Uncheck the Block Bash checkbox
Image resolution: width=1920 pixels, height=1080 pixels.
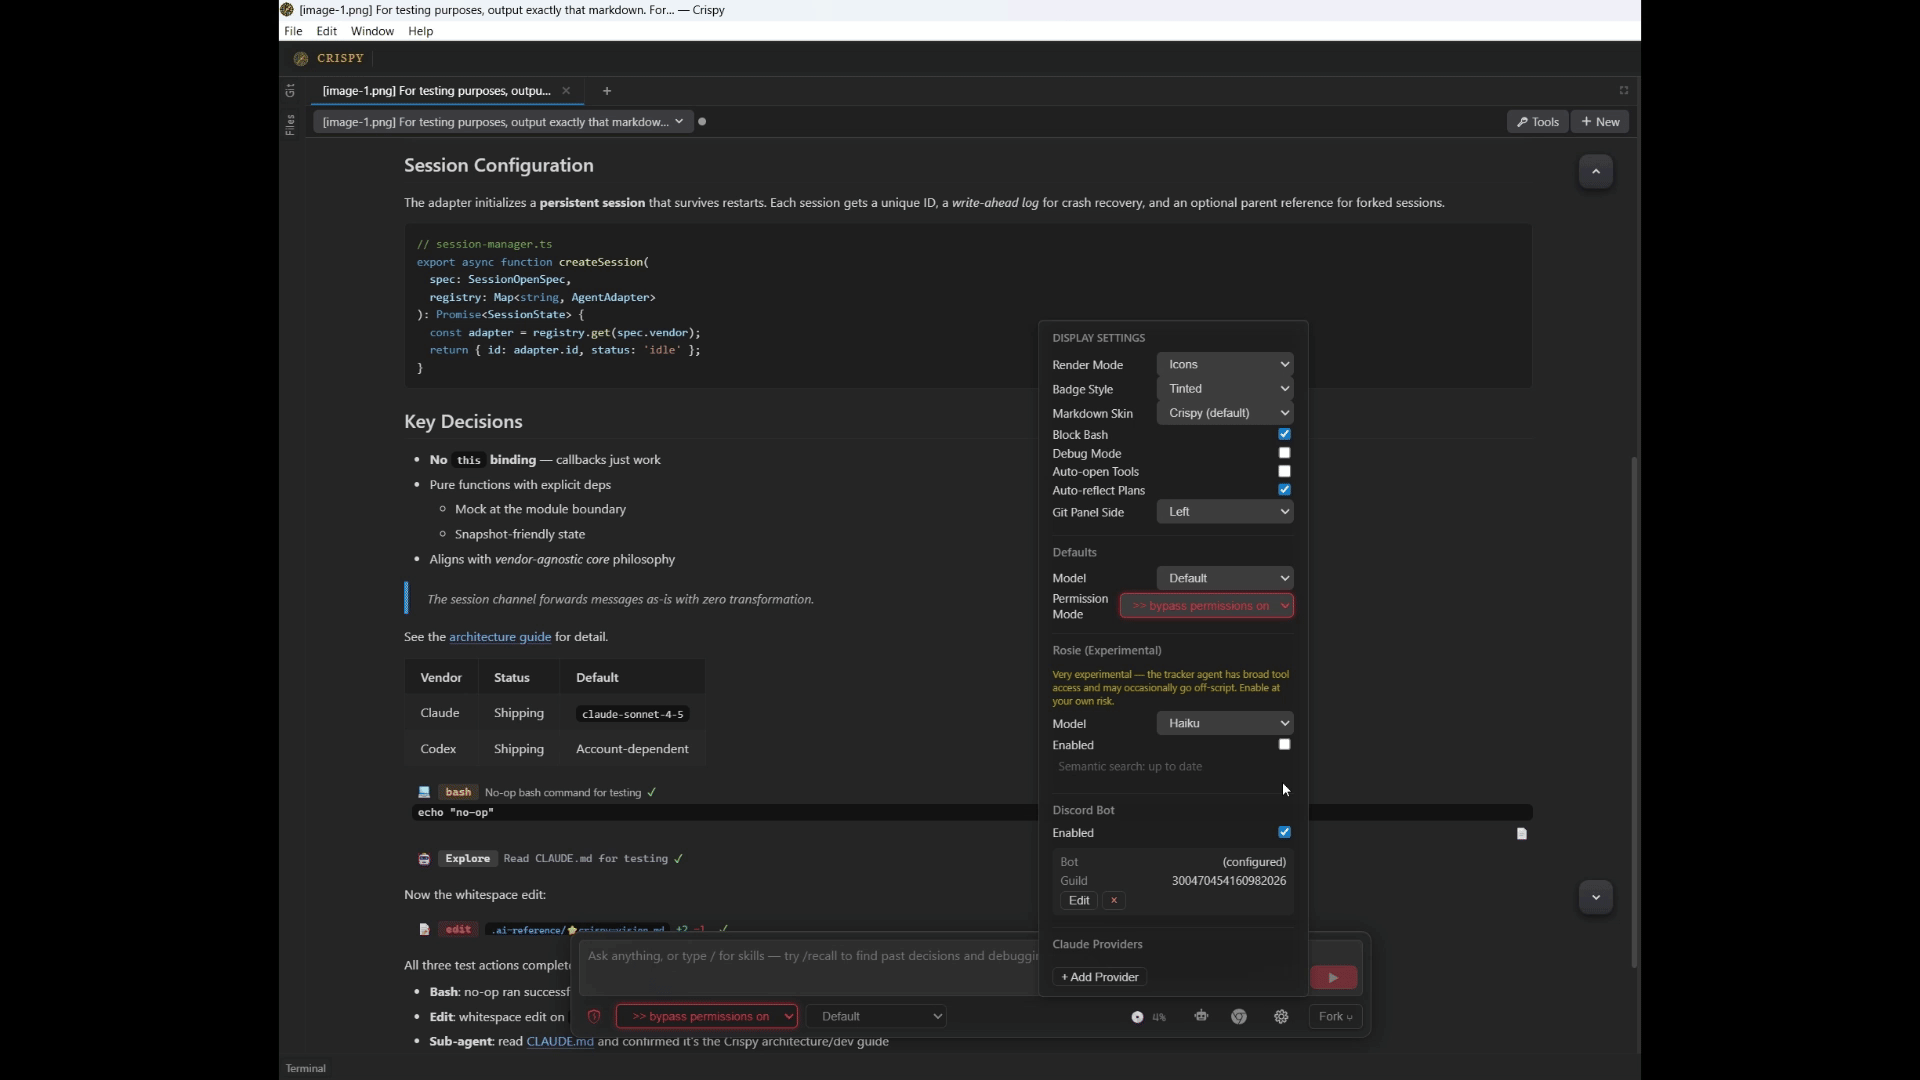pyautogui.click(x=1284, y=434)
